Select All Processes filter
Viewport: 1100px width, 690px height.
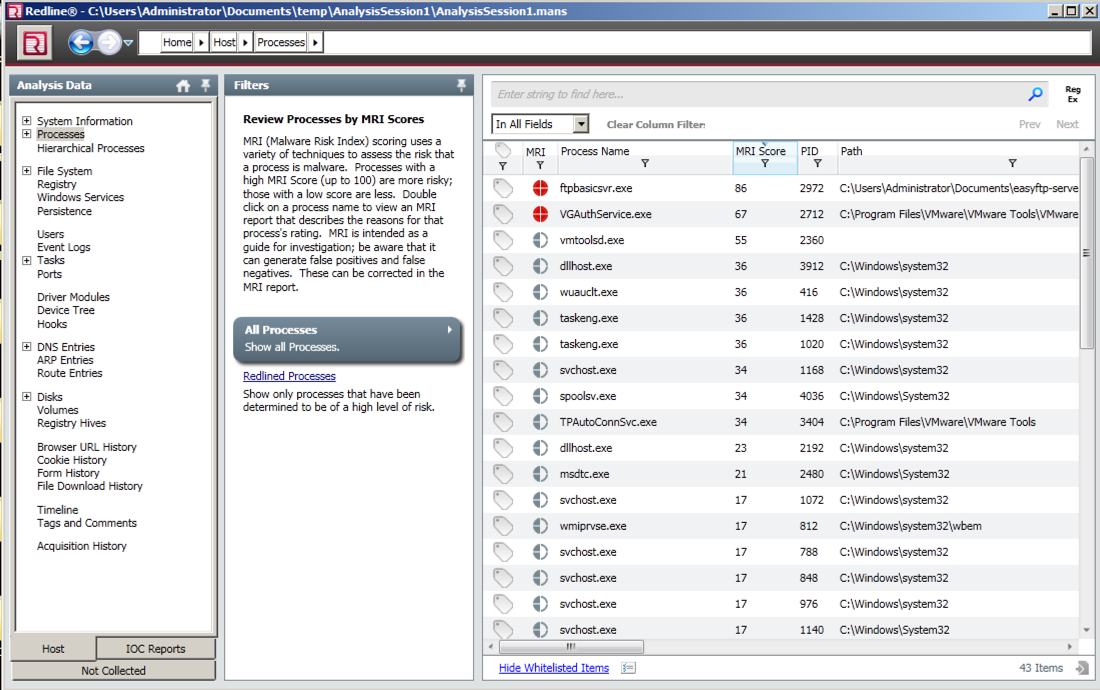click(x=347, y=339)
